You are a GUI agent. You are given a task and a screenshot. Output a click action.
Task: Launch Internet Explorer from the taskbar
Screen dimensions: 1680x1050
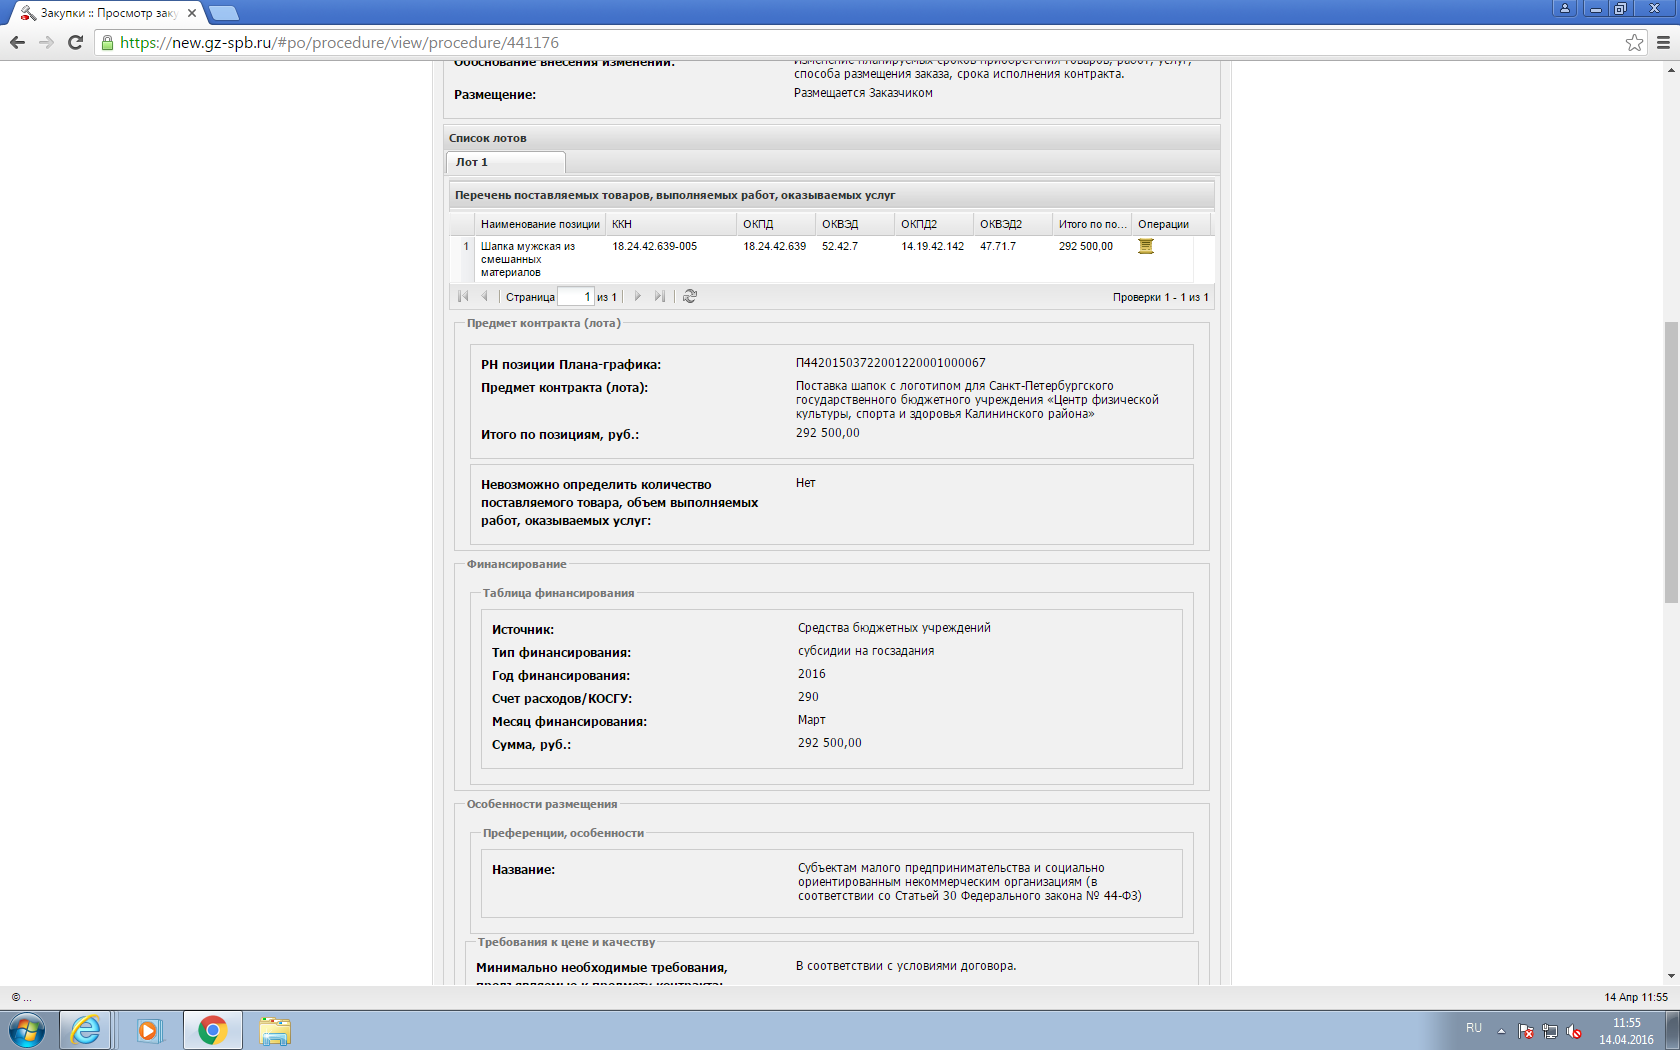(86, 1030)
